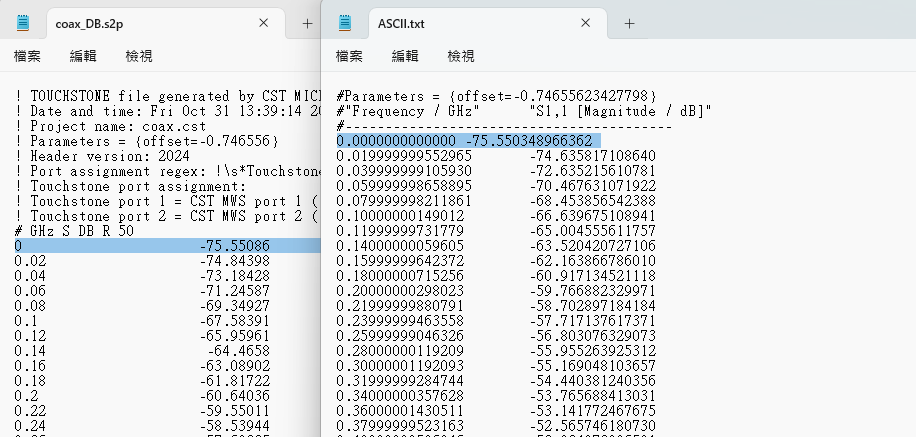Click the -67.58391 value in s2p file
The width and height of the screenshot is (916, 437).
[x=235, y=321]
